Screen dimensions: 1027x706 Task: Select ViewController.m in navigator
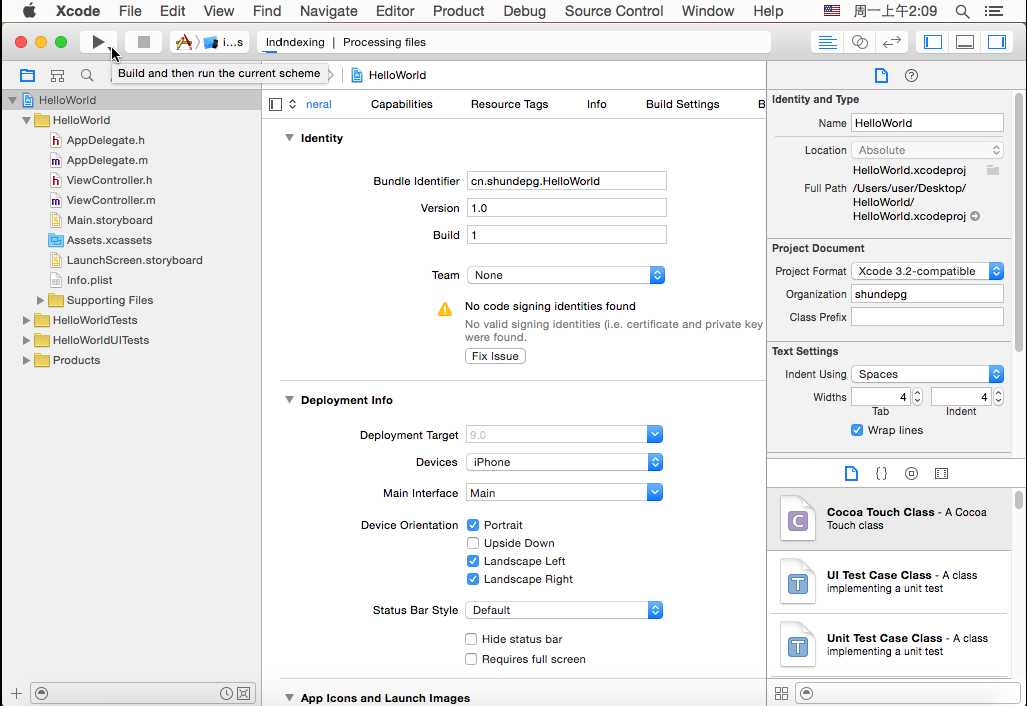point(111,200)
